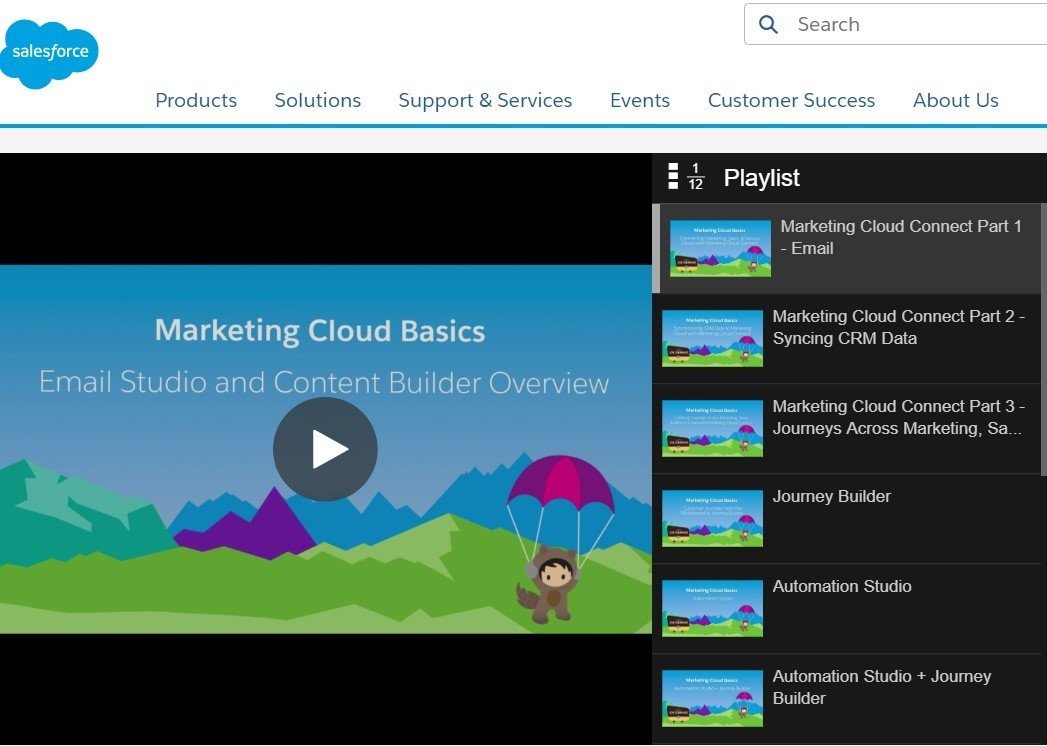This screenshot has height=746, width=1047.
Task: Select the Journey Builder video thumbnail
Action: (712, 518)
